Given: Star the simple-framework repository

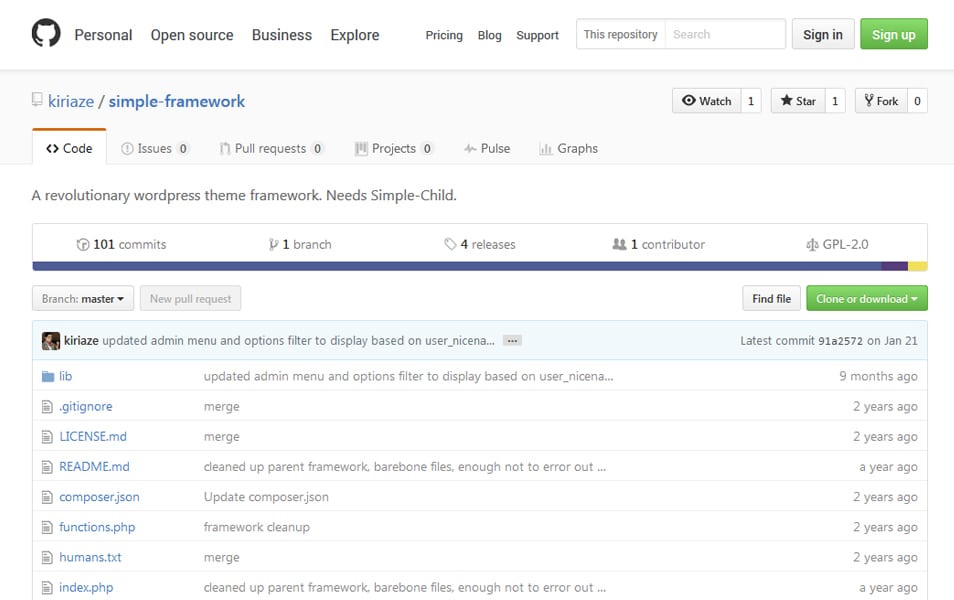Looking at the screenshot, I should pos(799,100).
